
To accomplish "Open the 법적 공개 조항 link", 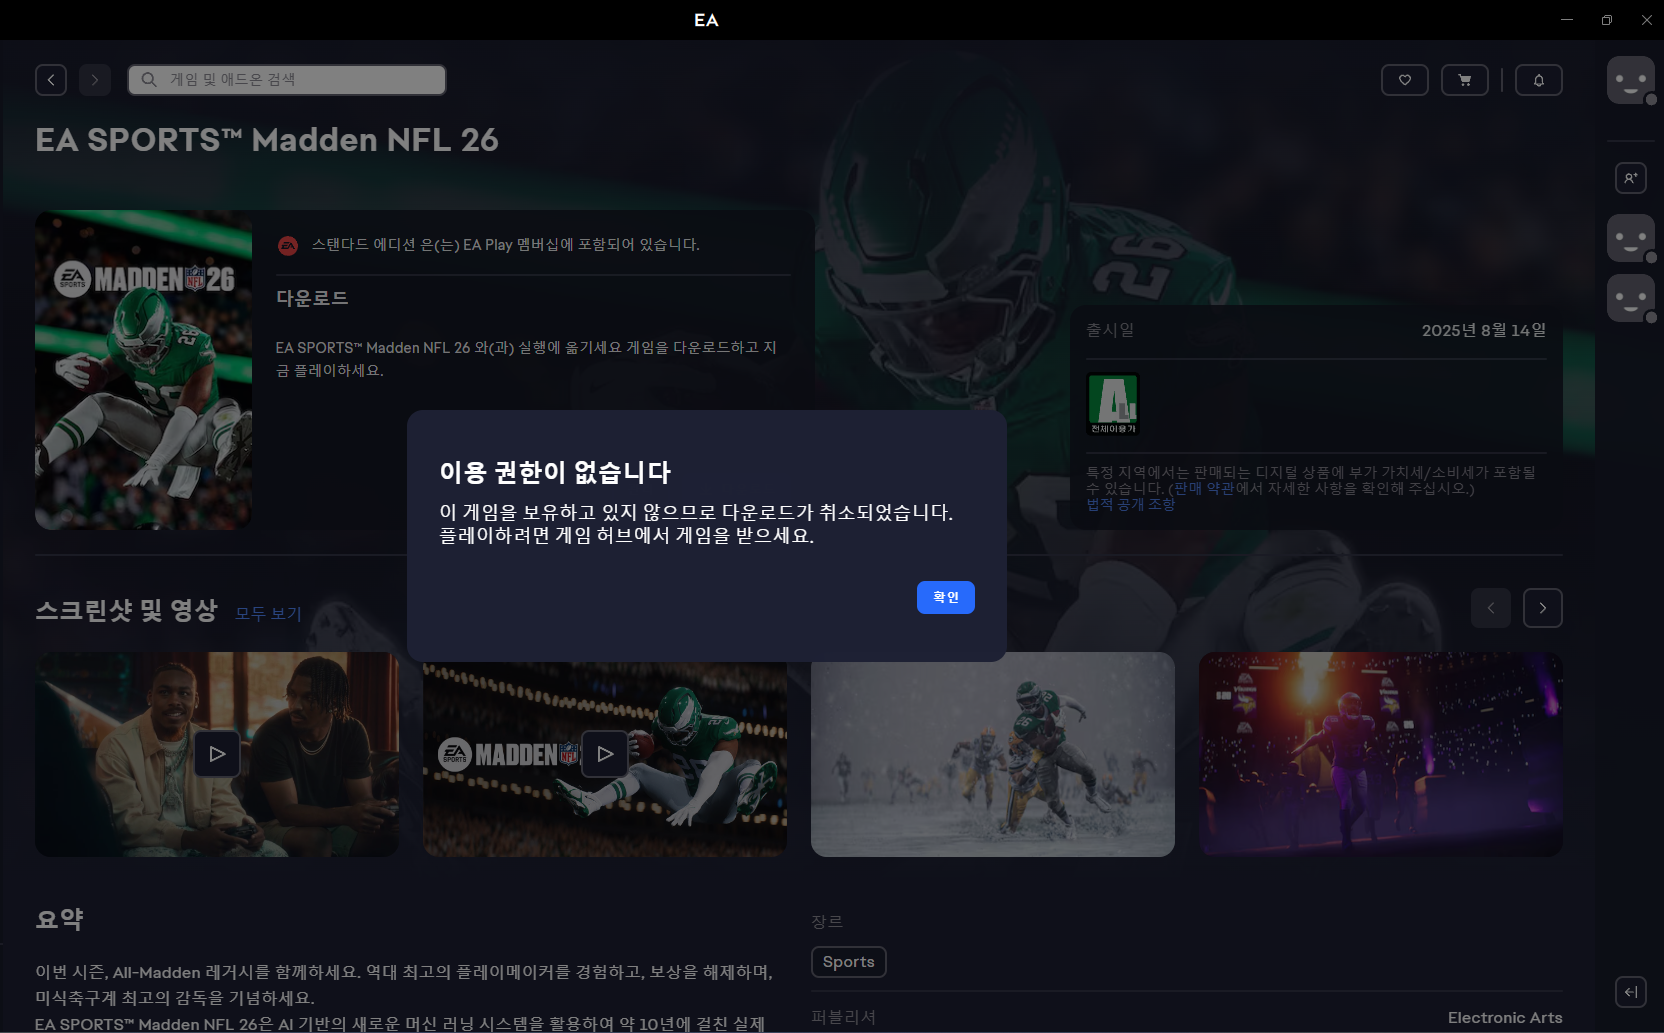I will pos(1130,505).
